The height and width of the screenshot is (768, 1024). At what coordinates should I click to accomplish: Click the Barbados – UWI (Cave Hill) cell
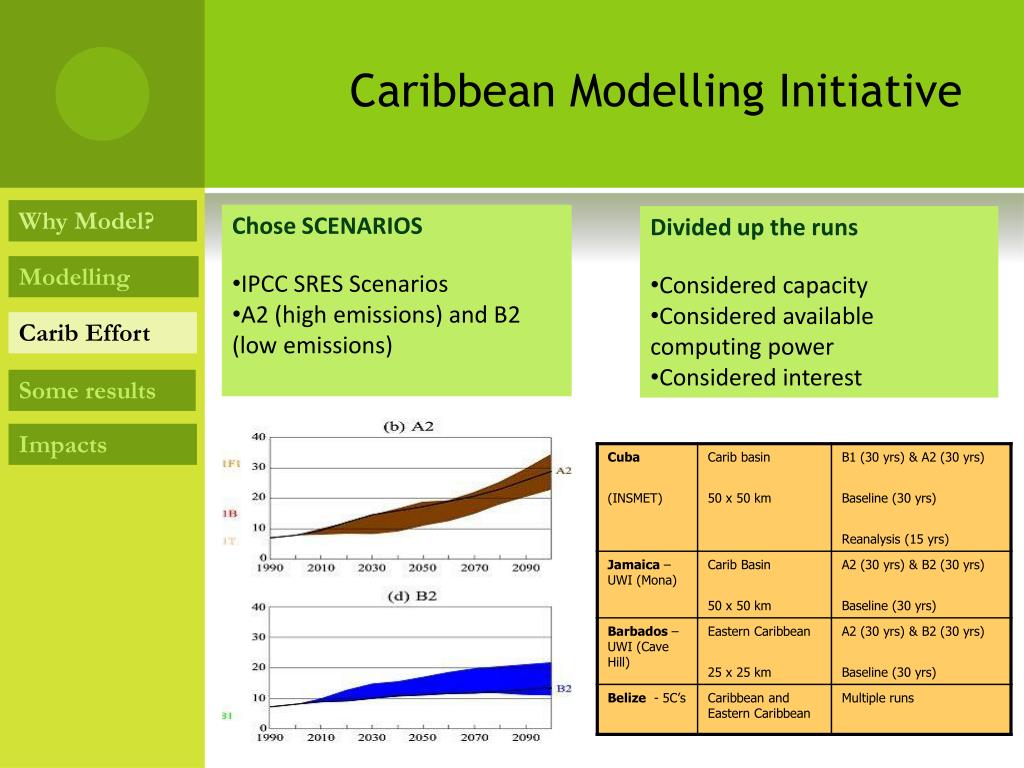648,652
